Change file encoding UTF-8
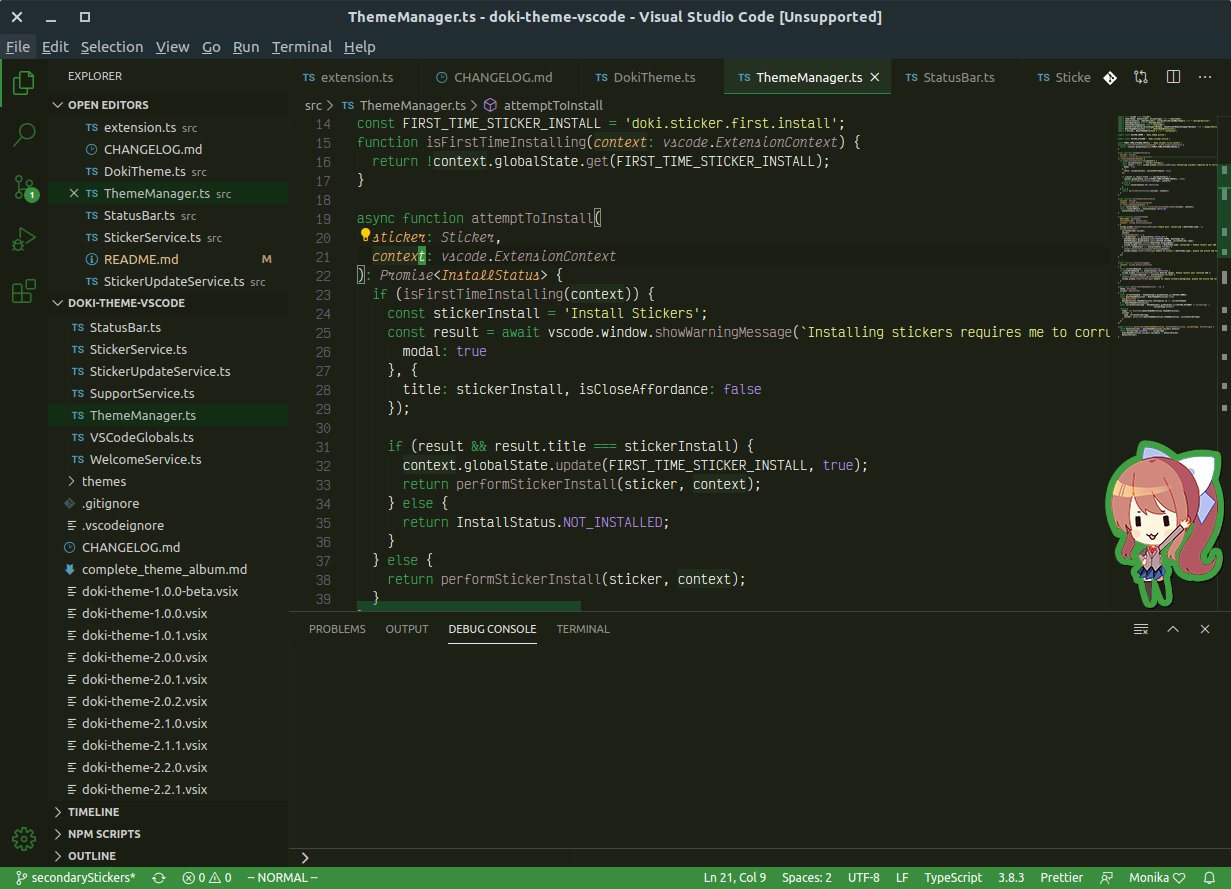 (864, 878)
